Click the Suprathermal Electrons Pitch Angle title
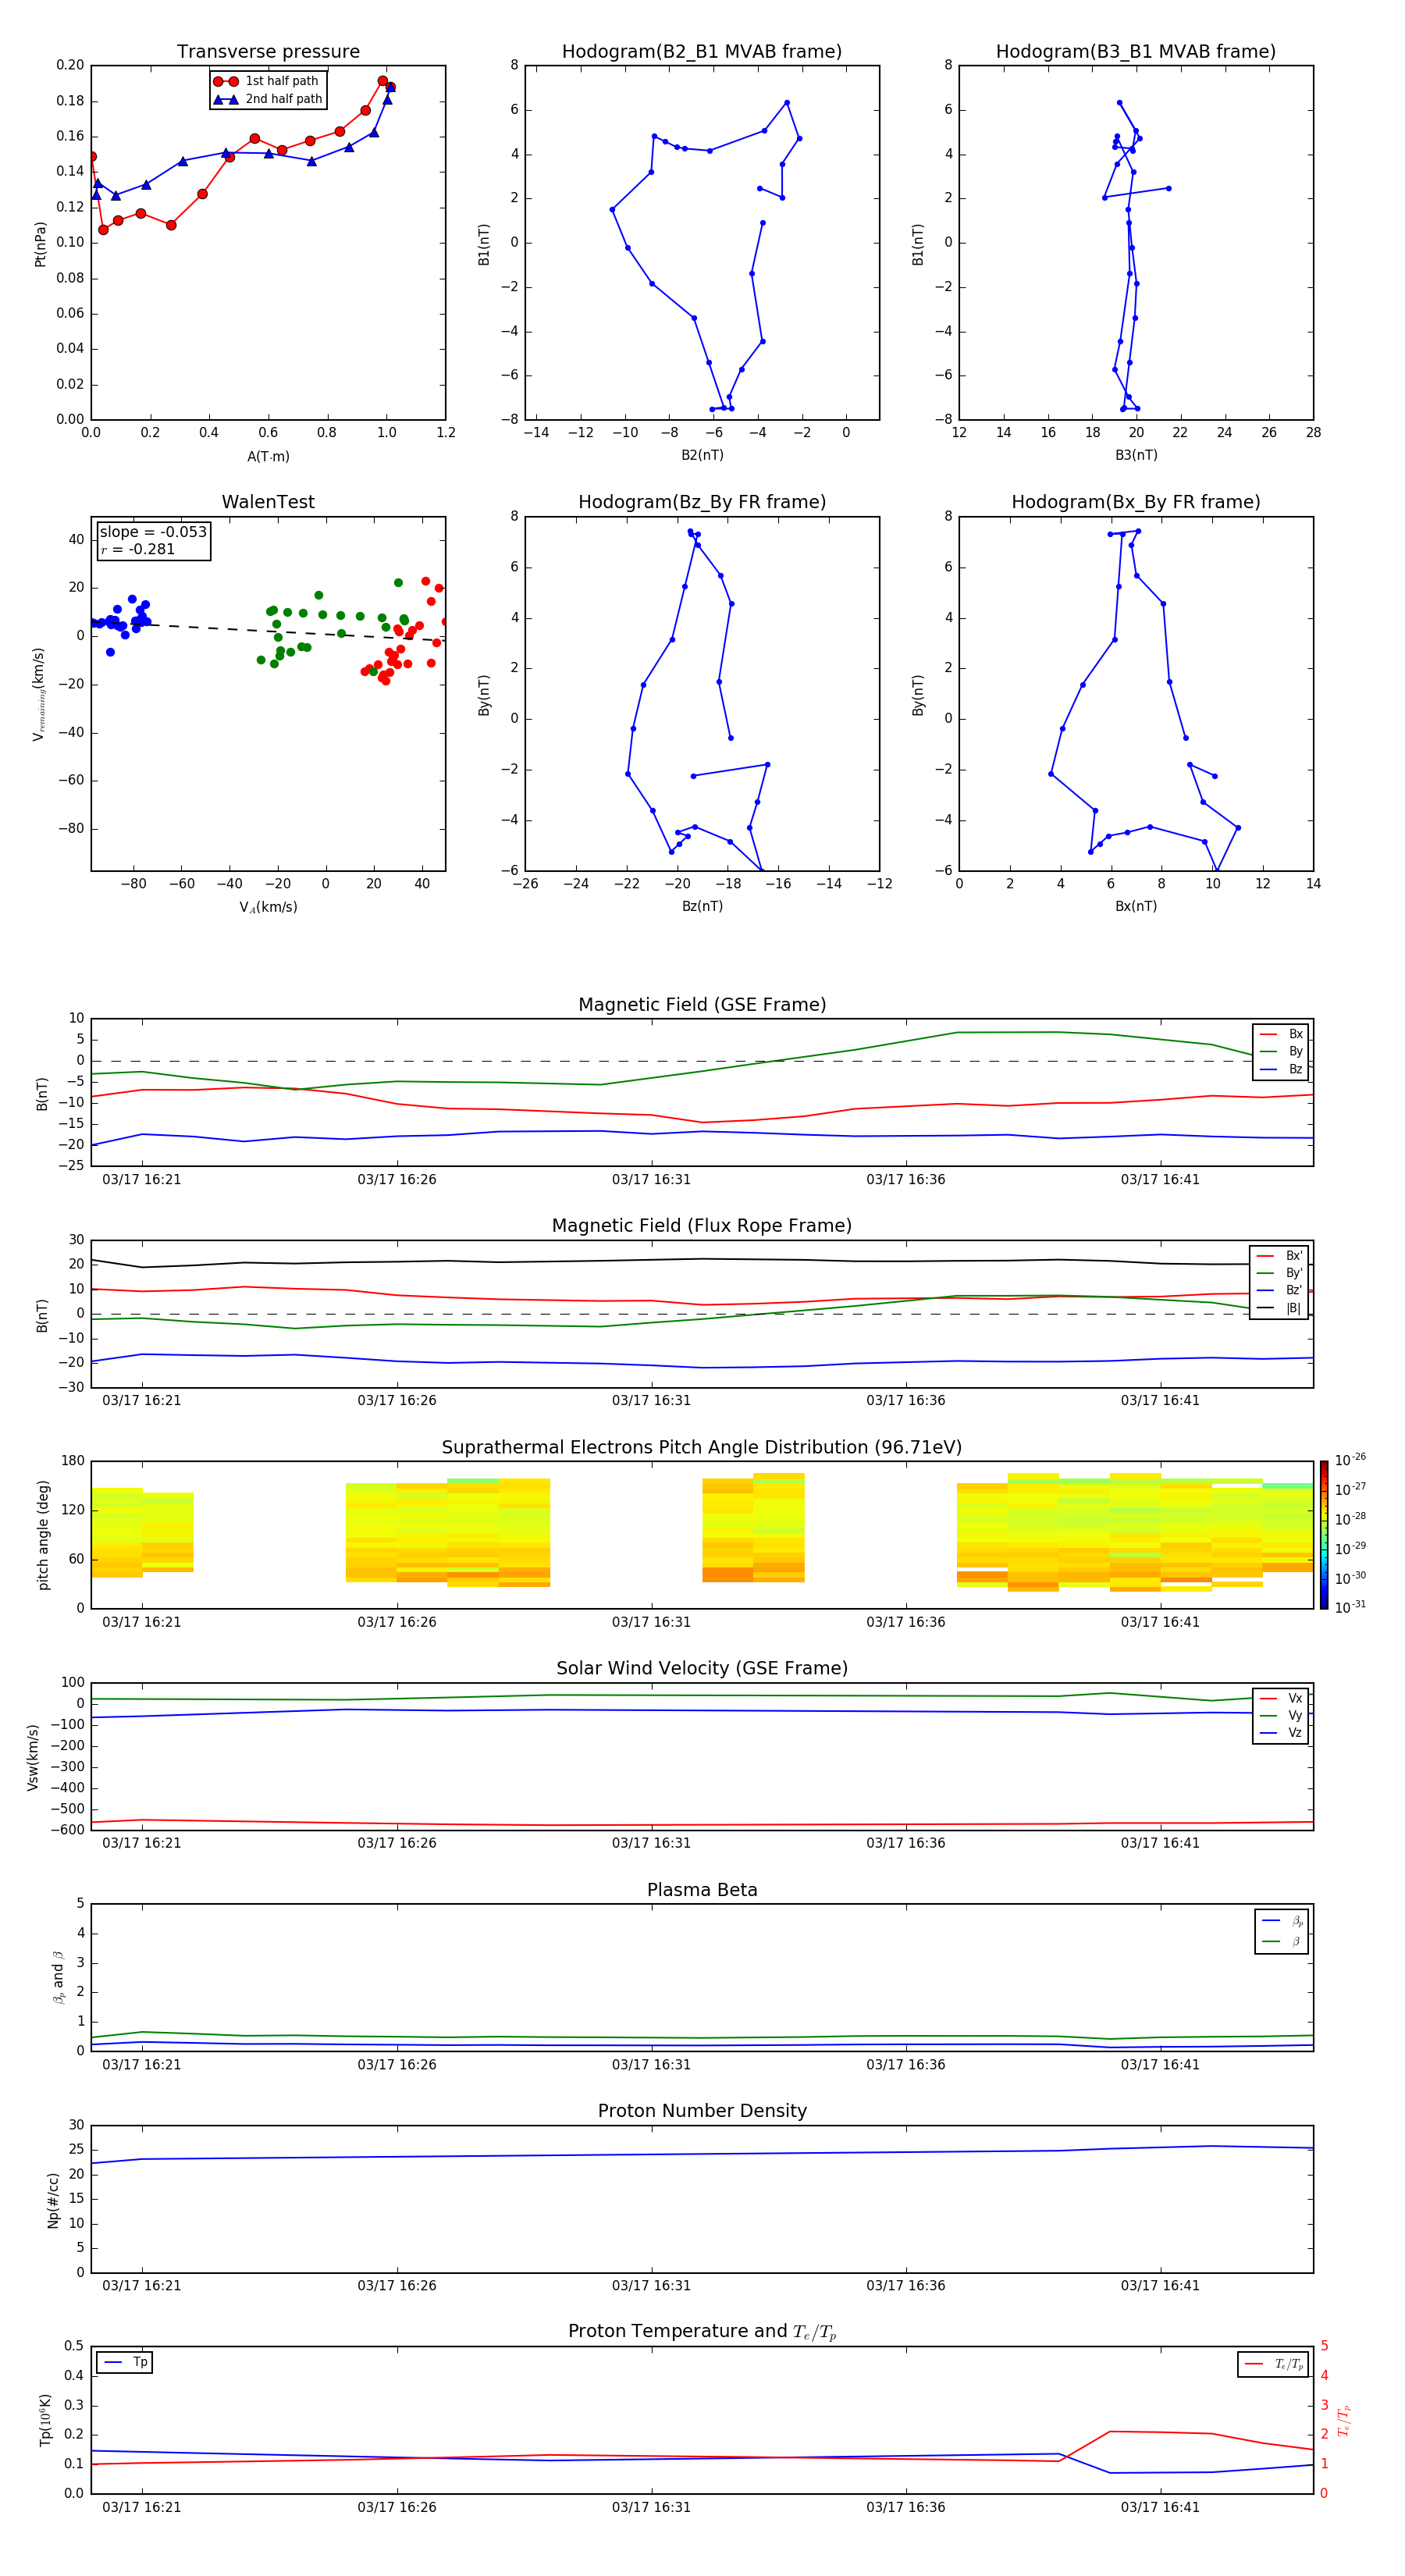1405x2576 pixels. [x=702, y=1448]
